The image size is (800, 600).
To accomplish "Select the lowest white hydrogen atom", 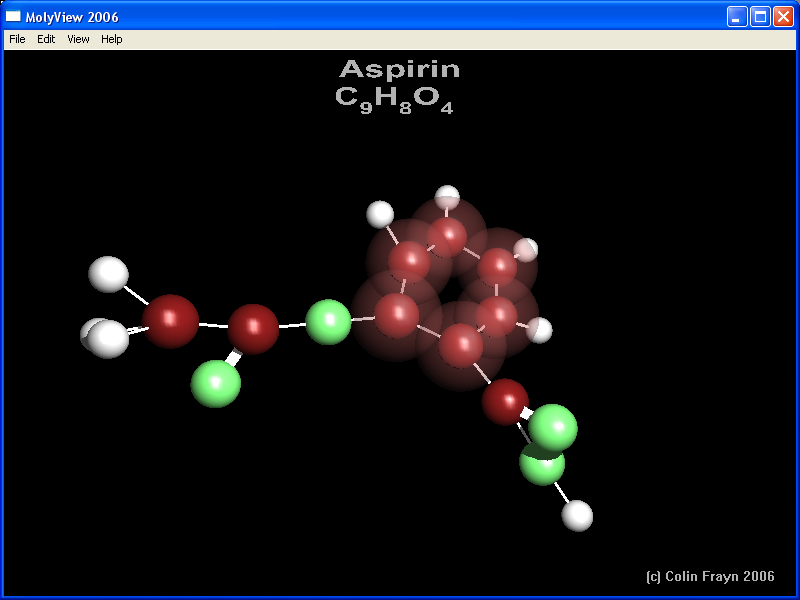I will point(577,516).
